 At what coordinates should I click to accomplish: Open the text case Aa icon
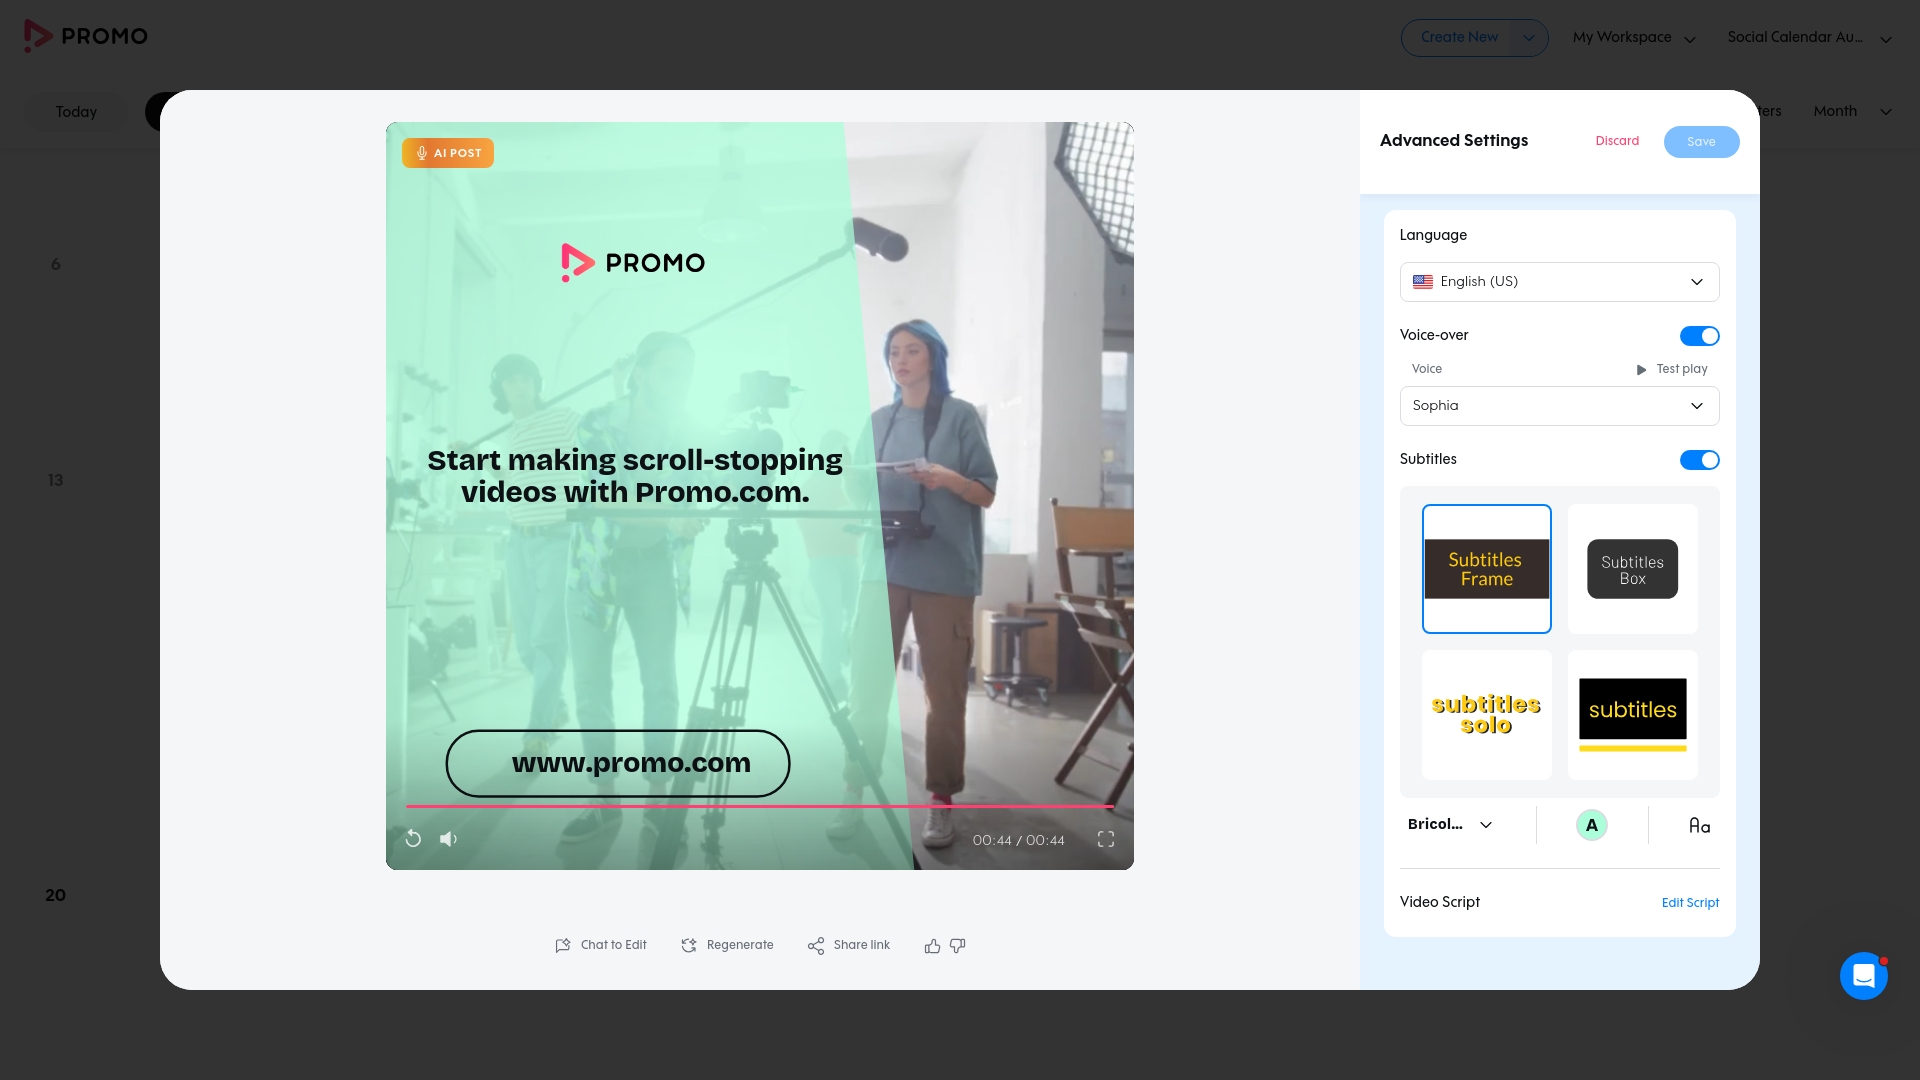tap(1699, 825)
